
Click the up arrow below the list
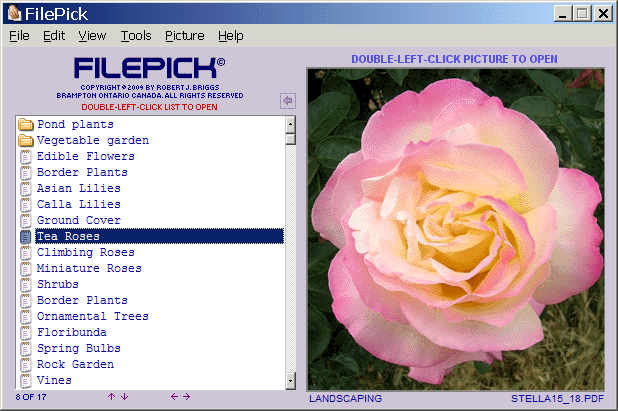pyautogui.click(x=112, y=397)
